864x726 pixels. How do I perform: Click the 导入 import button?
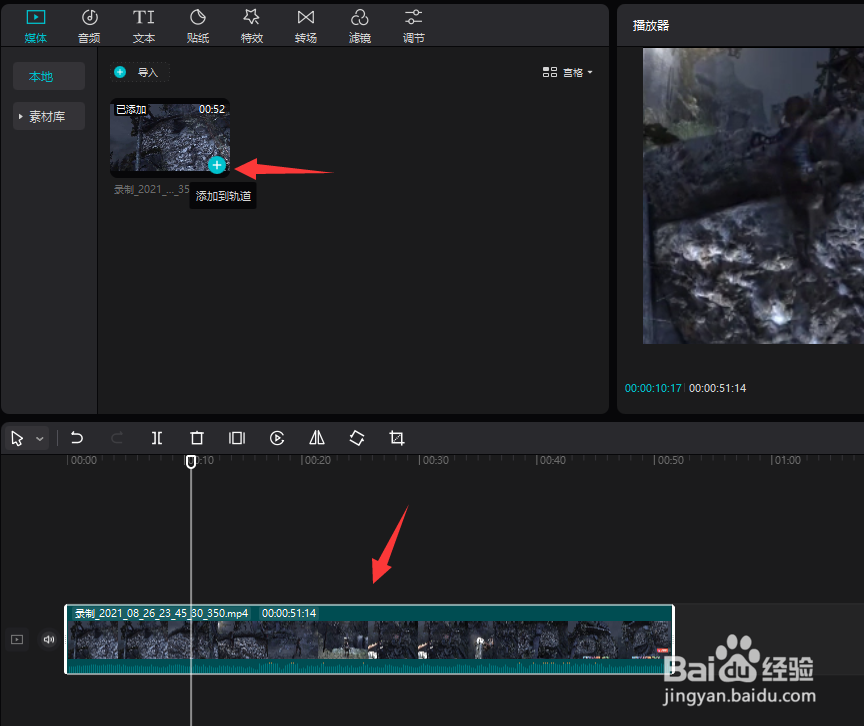tap(140, 72)
